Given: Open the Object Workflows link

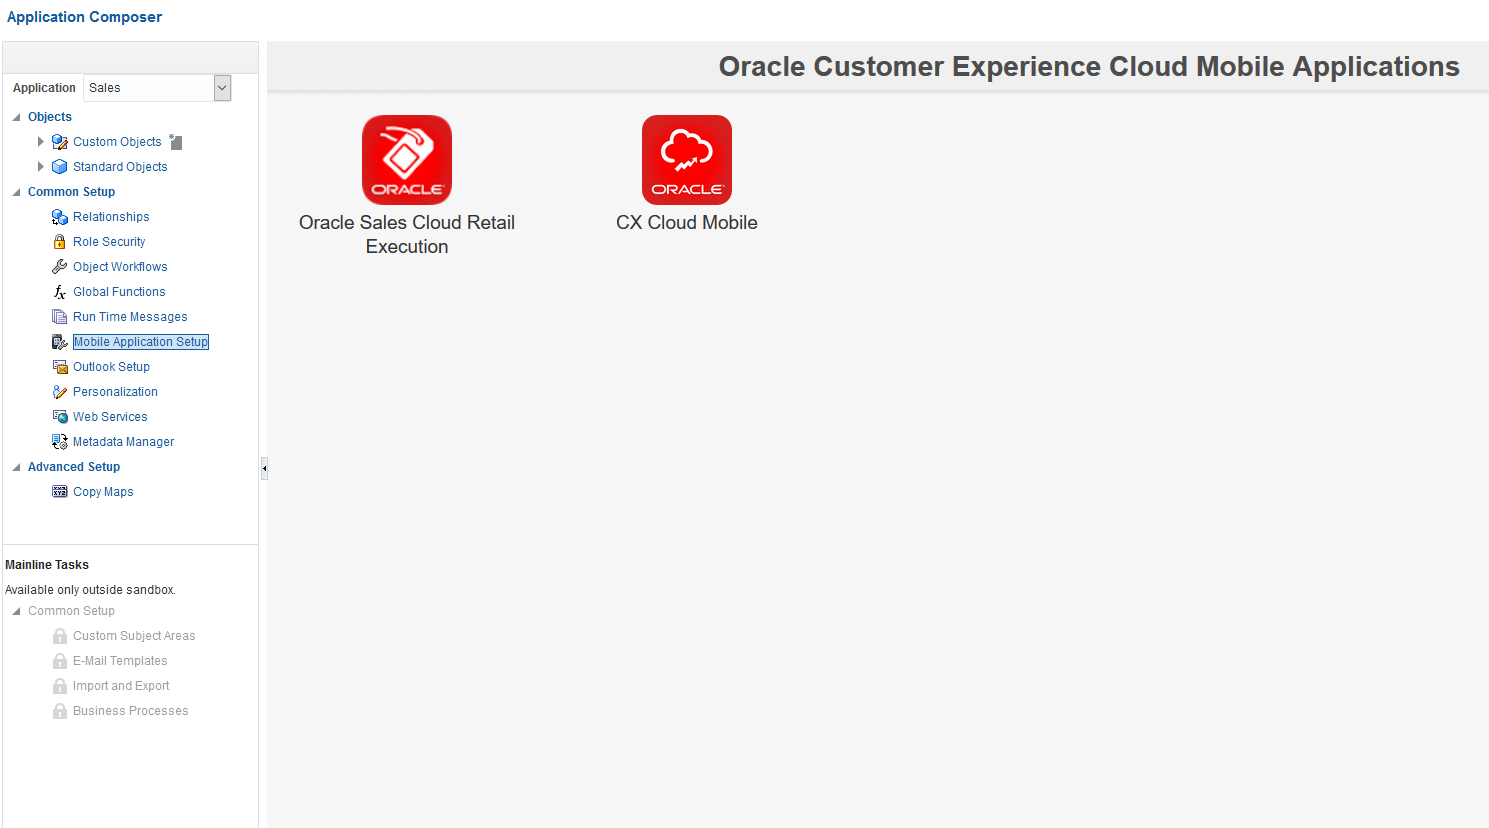Looking at the screenshot, I should [120, 267].
